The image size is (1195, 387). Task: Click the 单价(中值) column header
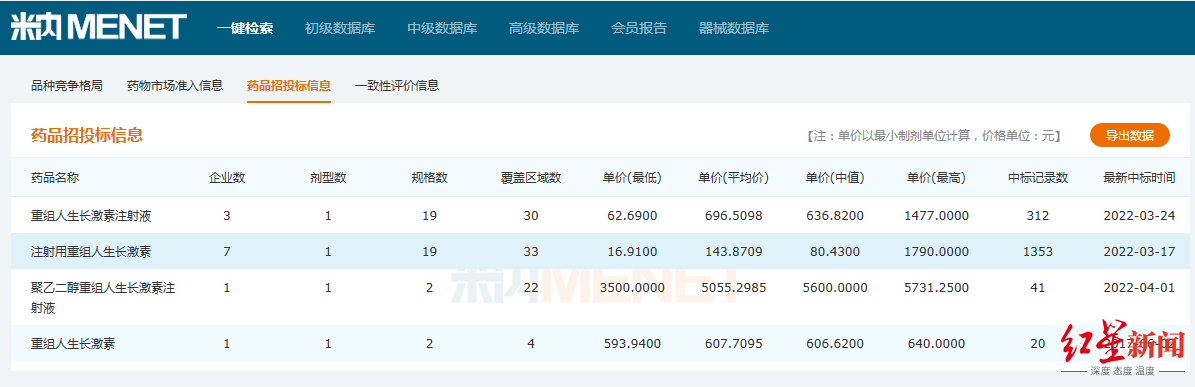(x=835, y=178)
